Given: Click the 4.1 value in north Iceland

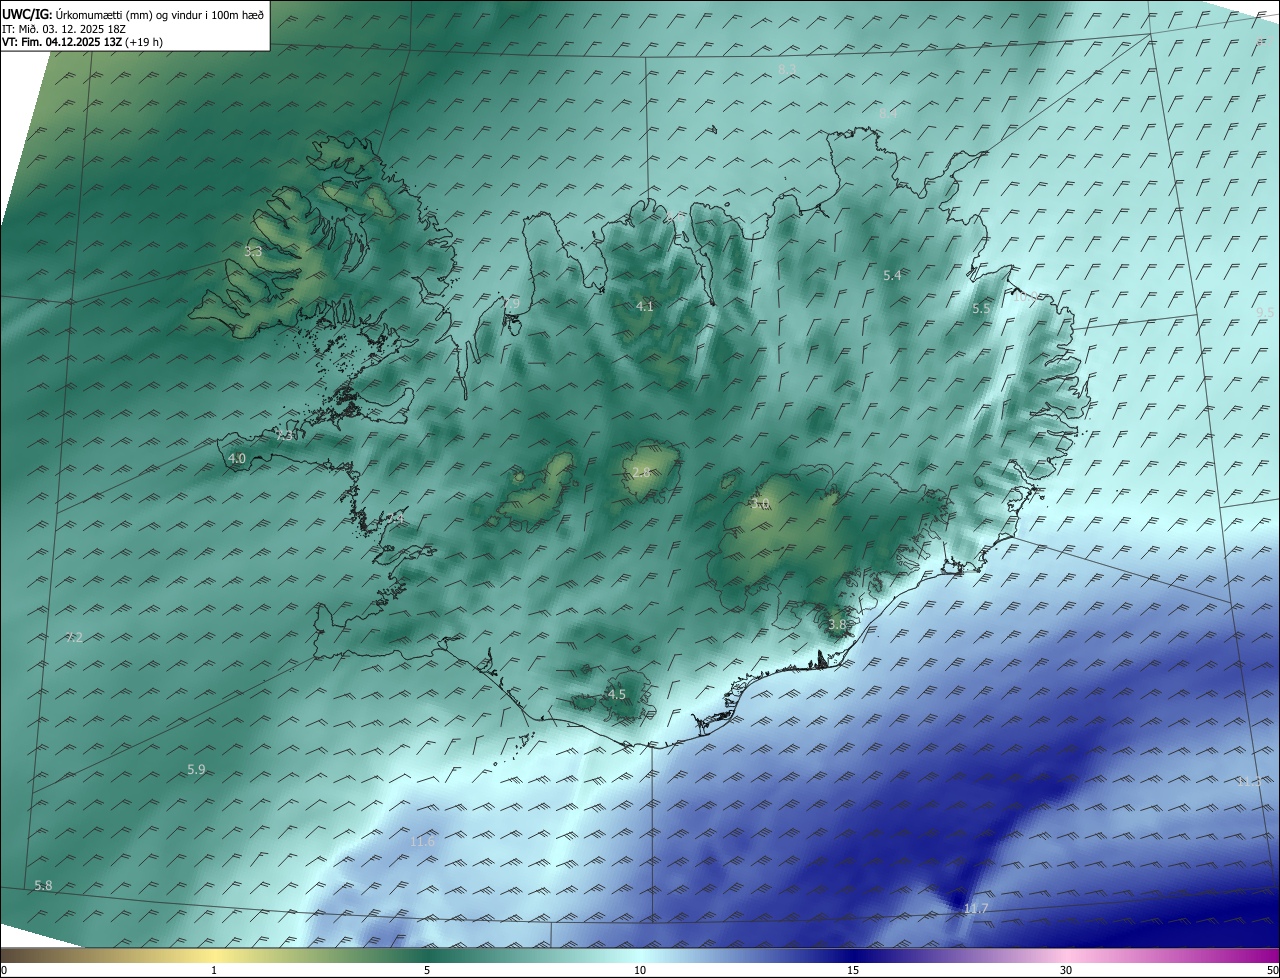Looking at the screenshot, I should click(x=645, y=306).
